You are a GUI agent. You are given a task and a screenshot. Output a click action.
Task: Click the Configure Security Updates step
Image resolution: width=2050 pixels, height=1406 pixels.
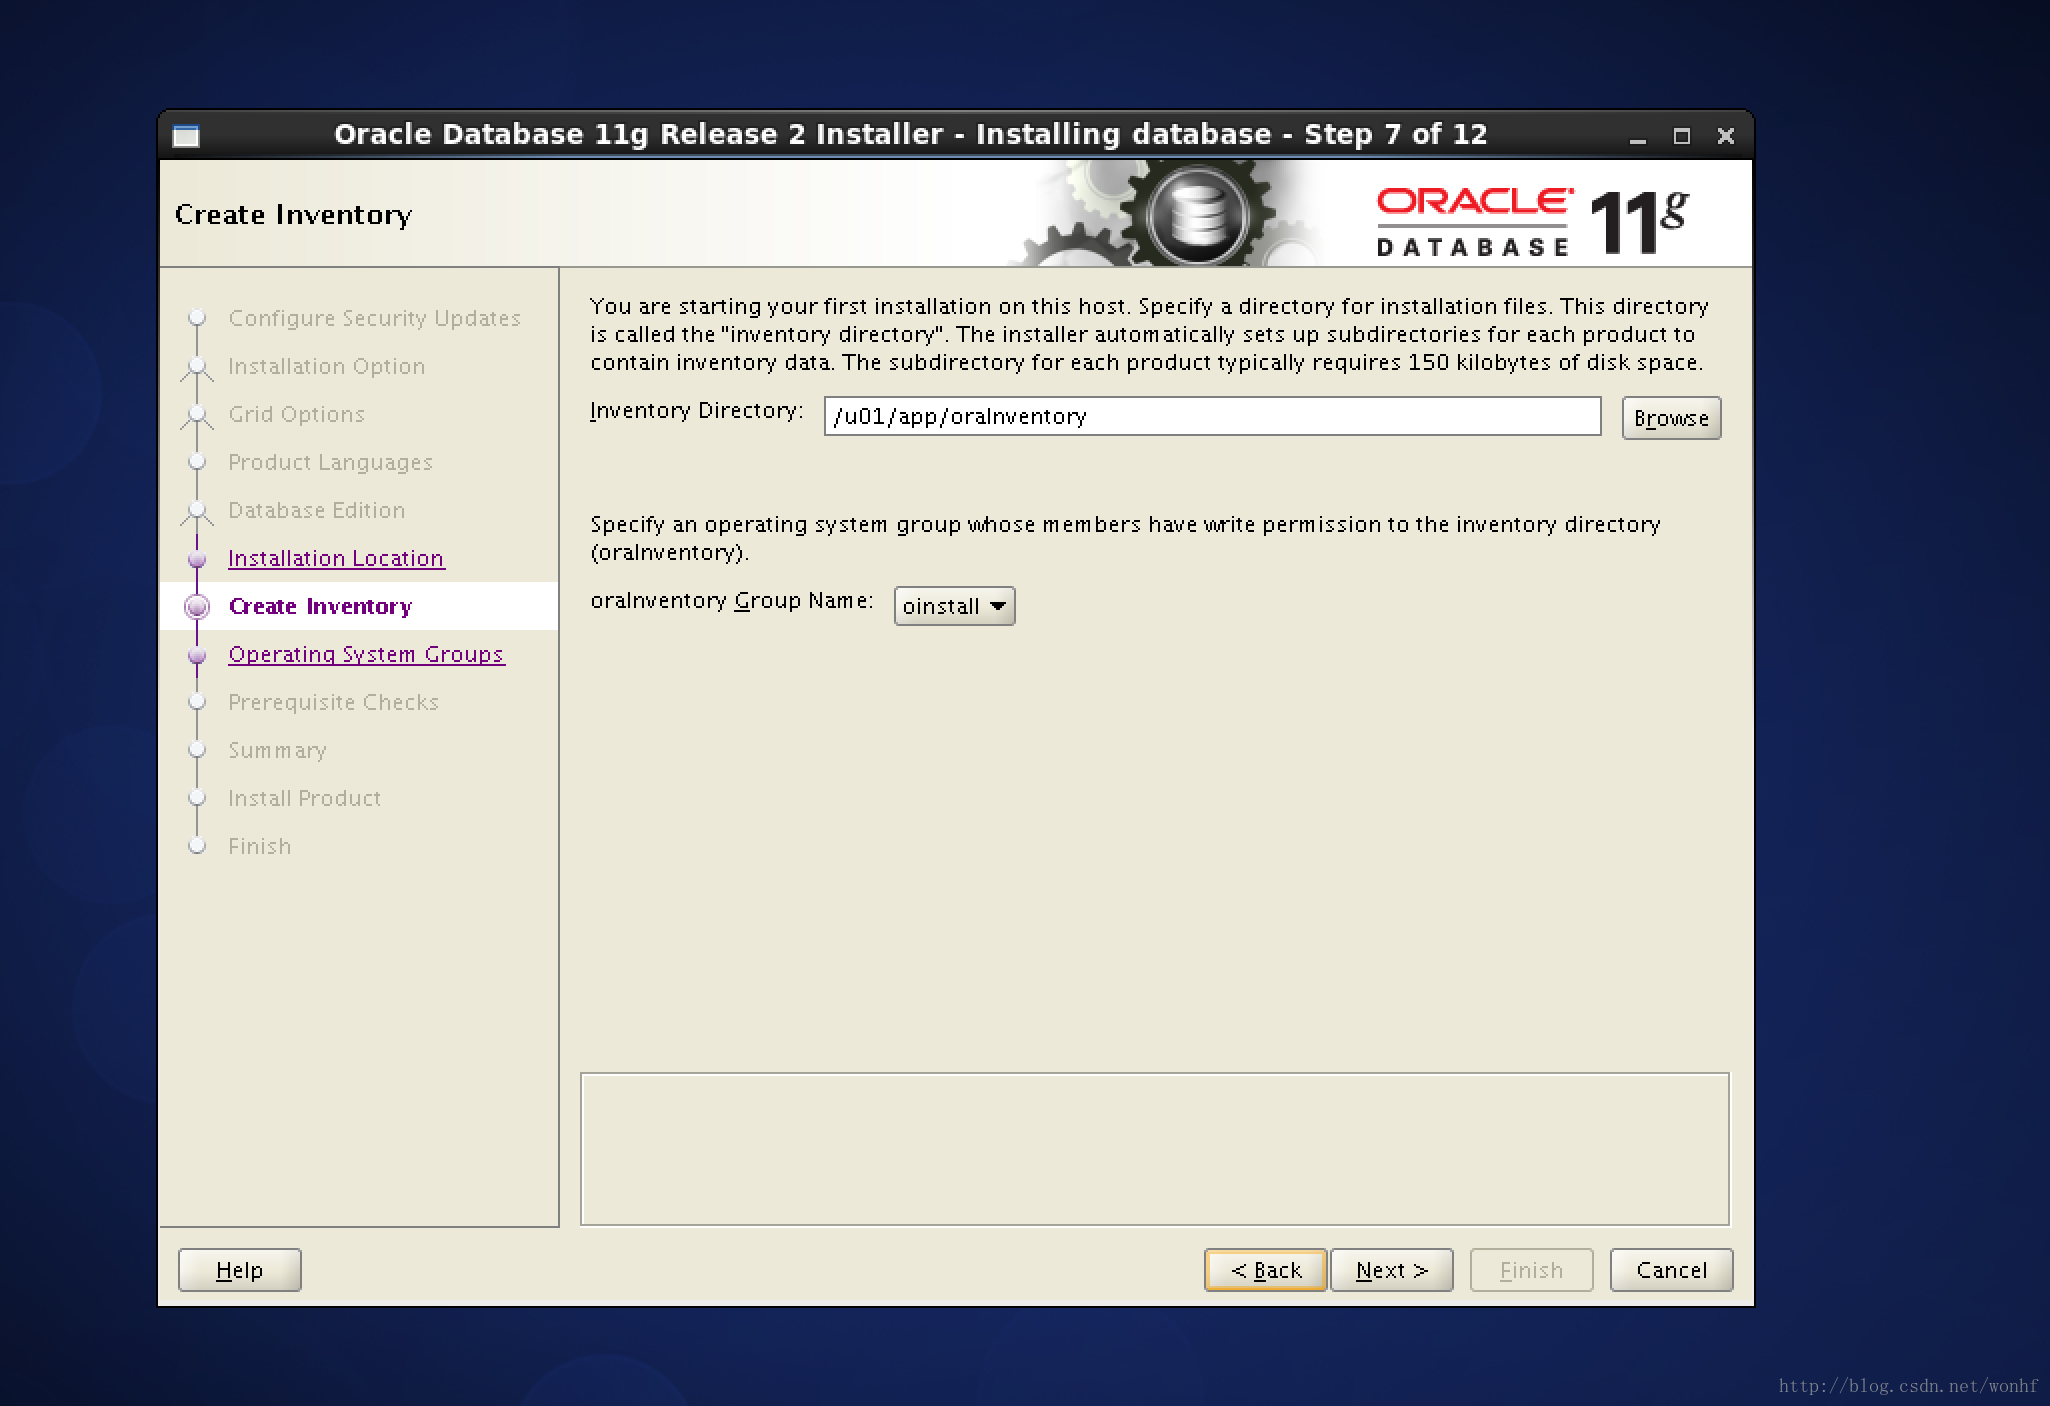[374, 318]
